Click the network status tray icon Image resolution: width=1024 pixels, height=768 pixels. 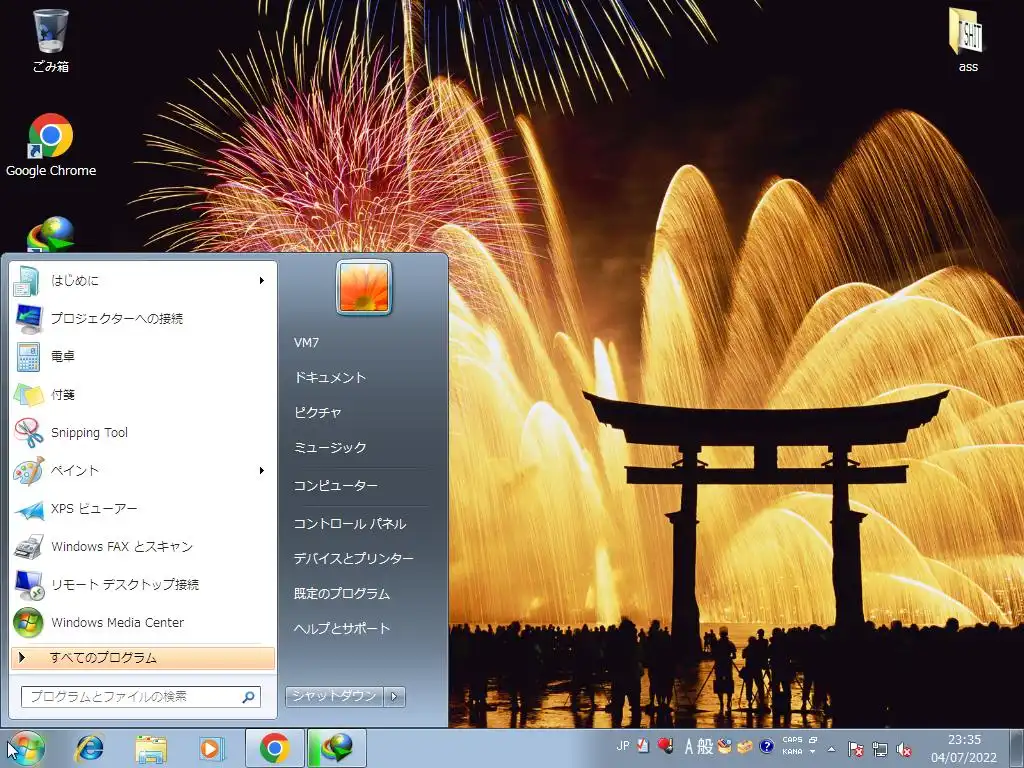(x=880, y=749)
